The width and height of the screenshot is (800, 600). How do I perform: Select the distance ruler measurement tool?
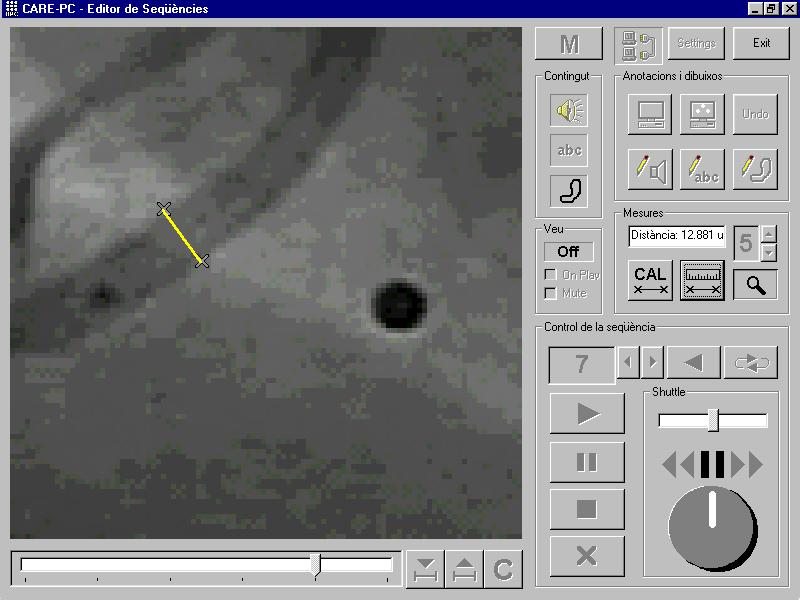point(702,281)
